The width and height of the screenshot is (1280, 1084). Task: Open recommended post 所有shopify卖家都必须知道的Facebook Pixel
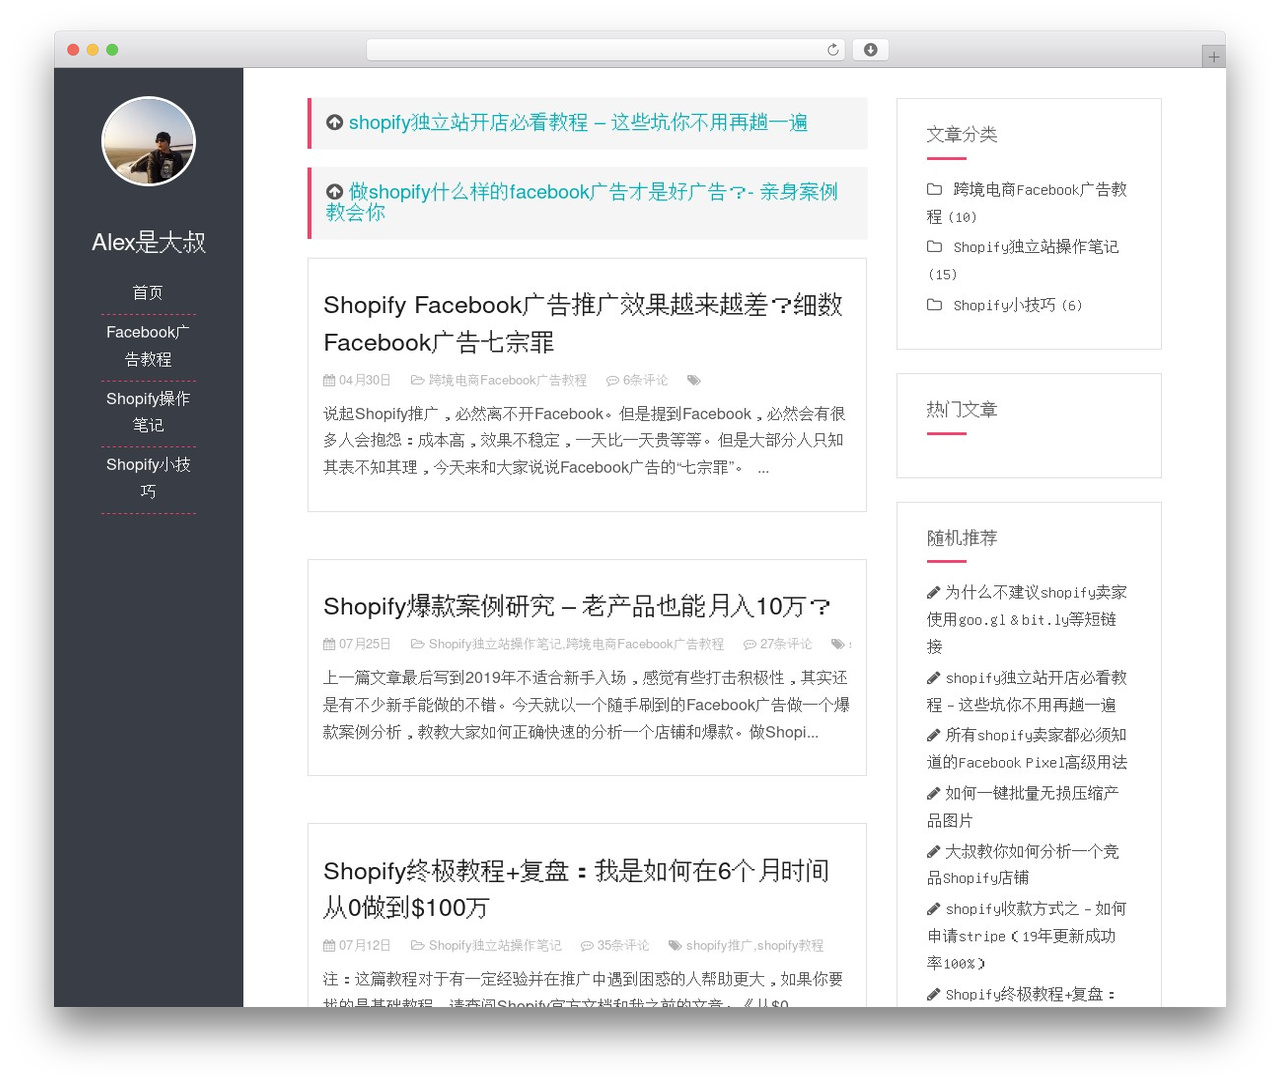tap(1027, 748)
